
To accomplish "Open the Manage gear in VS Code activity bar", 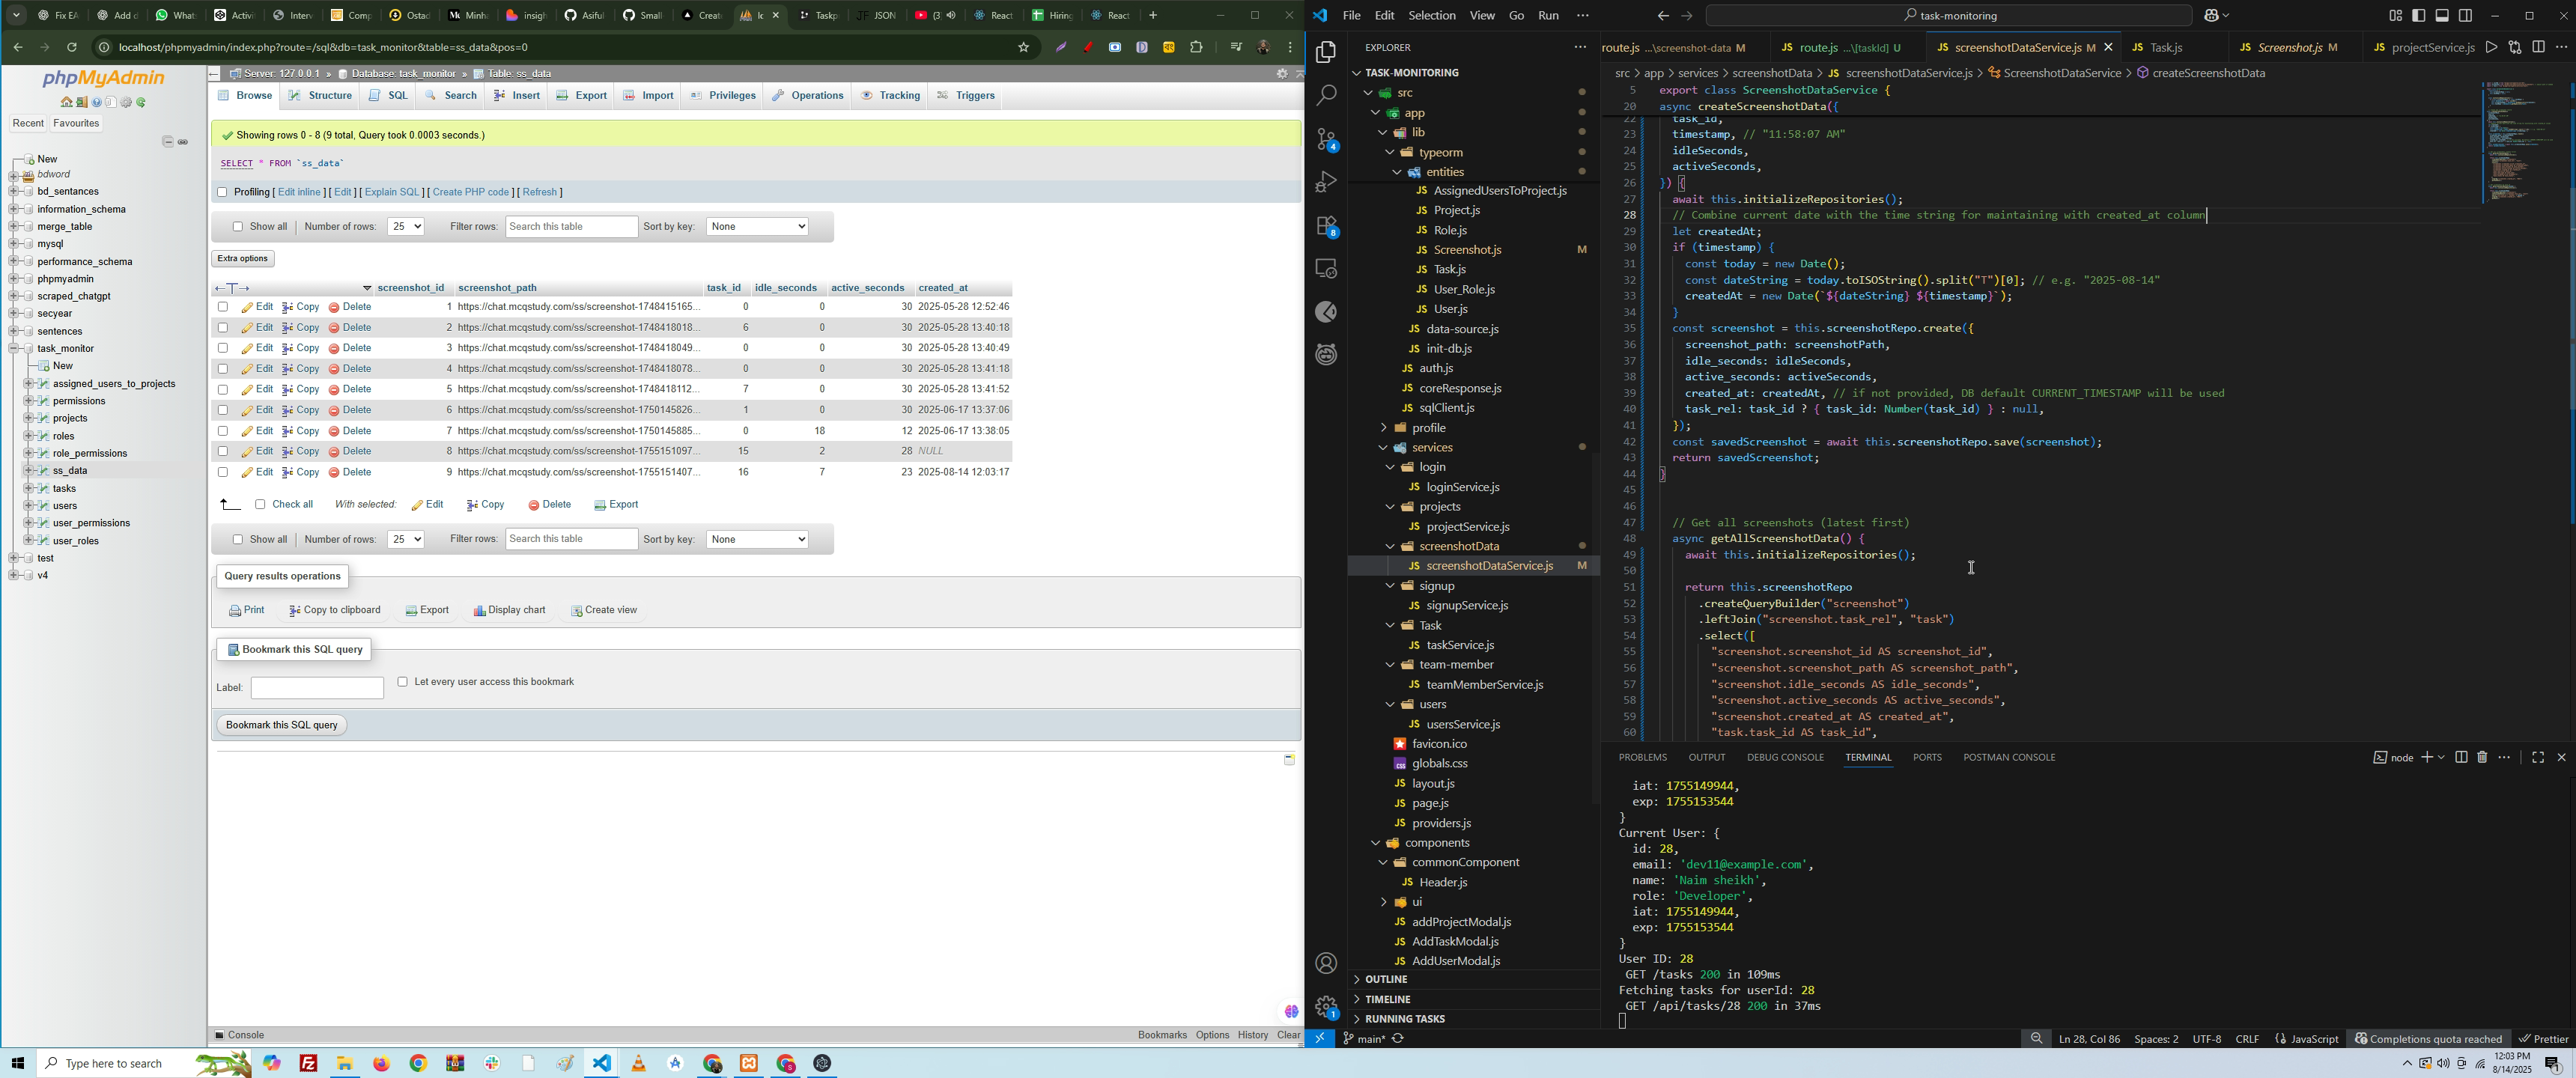I will point(1326,1006).
